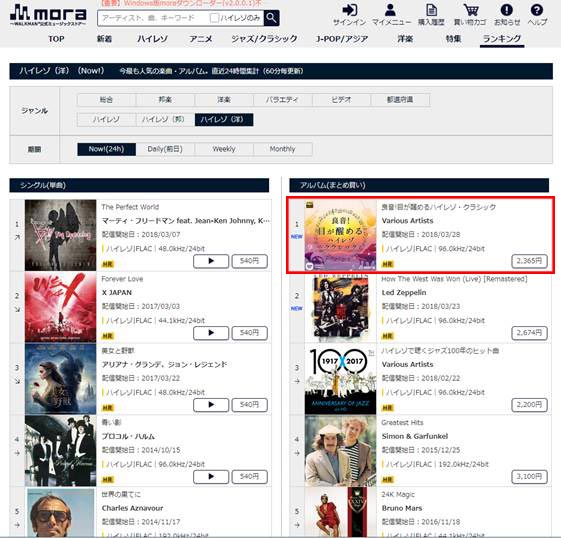561x538 pixels.
Task: Open the ジャズ/クラシック menu
Action: [264, 39]
